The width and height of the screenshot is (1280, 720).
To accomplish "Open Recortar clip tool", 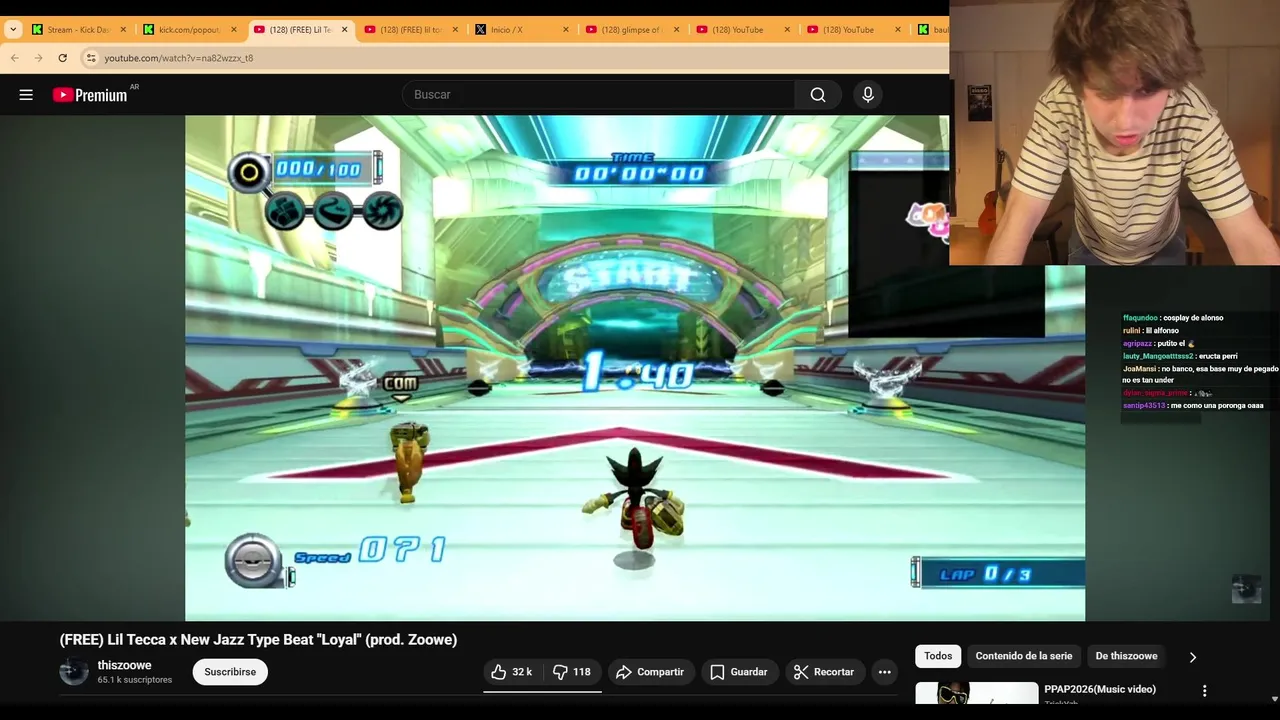I will (x=824, y=672).
